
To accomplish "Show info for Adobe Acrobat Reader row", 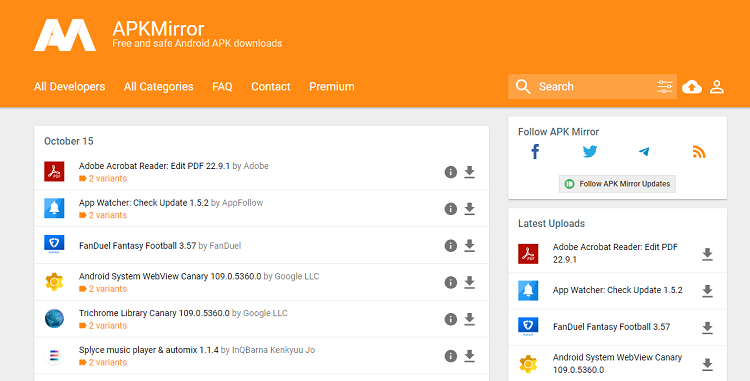I will pos(451,172).
